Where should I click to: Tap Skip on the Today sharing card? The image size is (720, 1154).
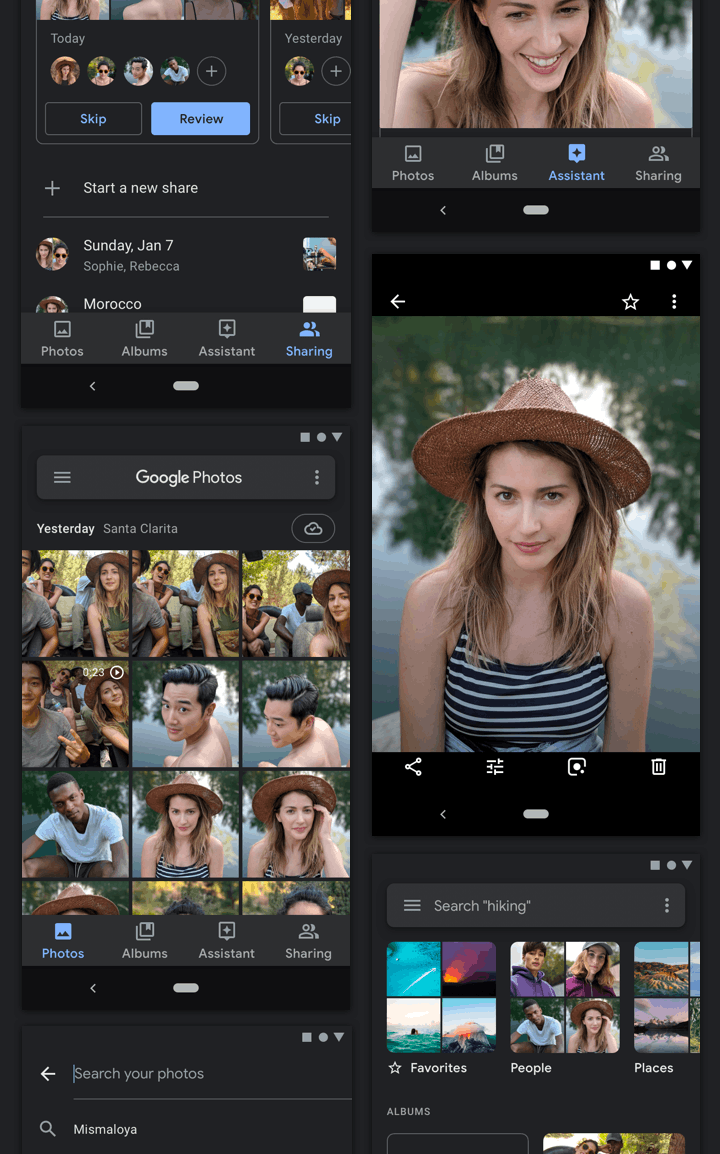click(x=93, y=118)
